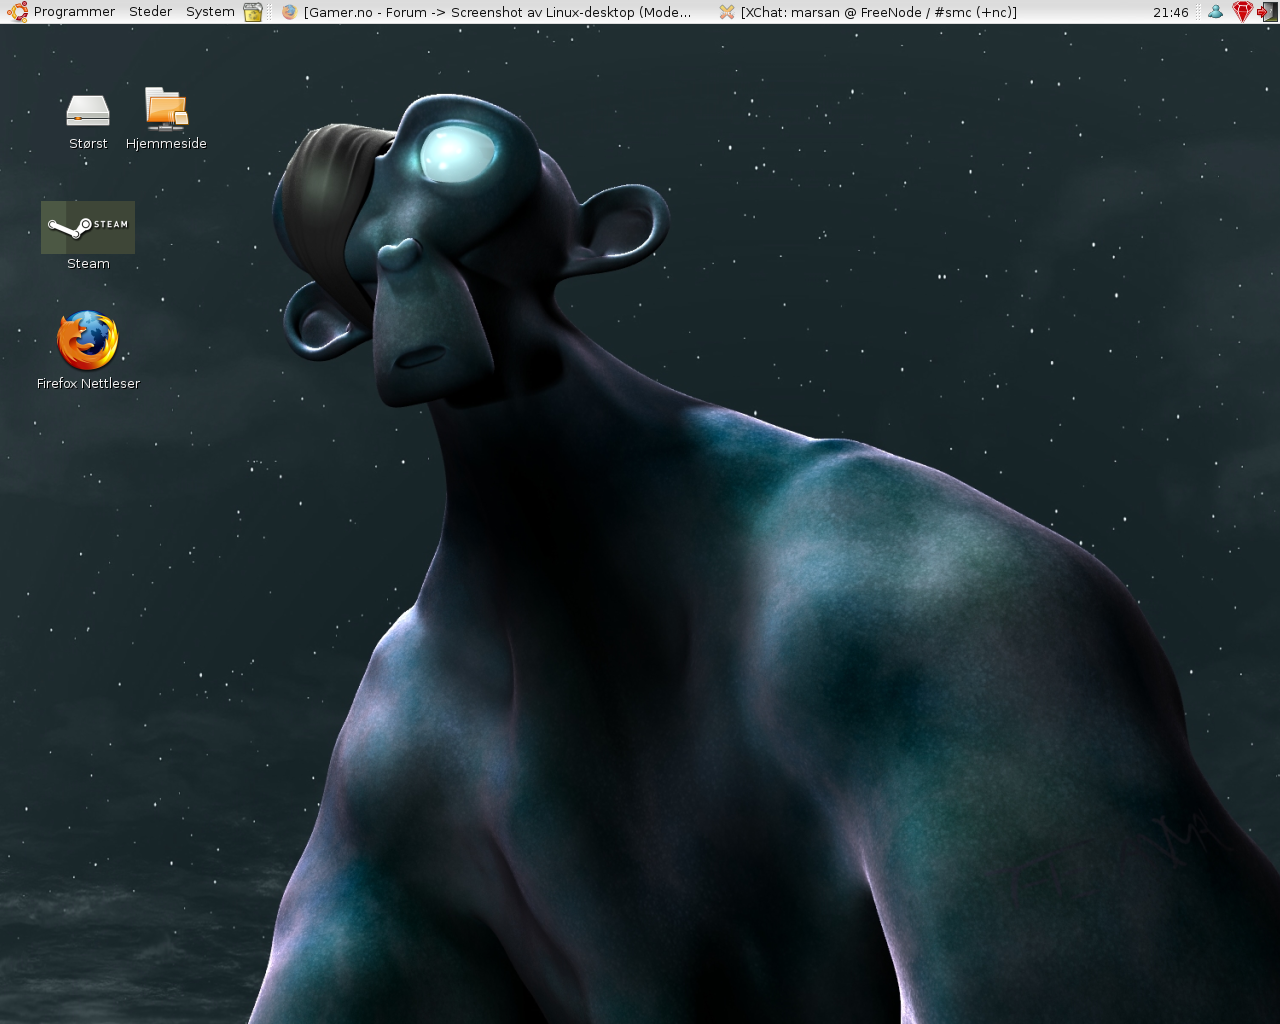The height and width of the screenshot is (1024, 1280).
Task: Open the Steder menu
Action: pyautogui.click(x=151, y=12)
